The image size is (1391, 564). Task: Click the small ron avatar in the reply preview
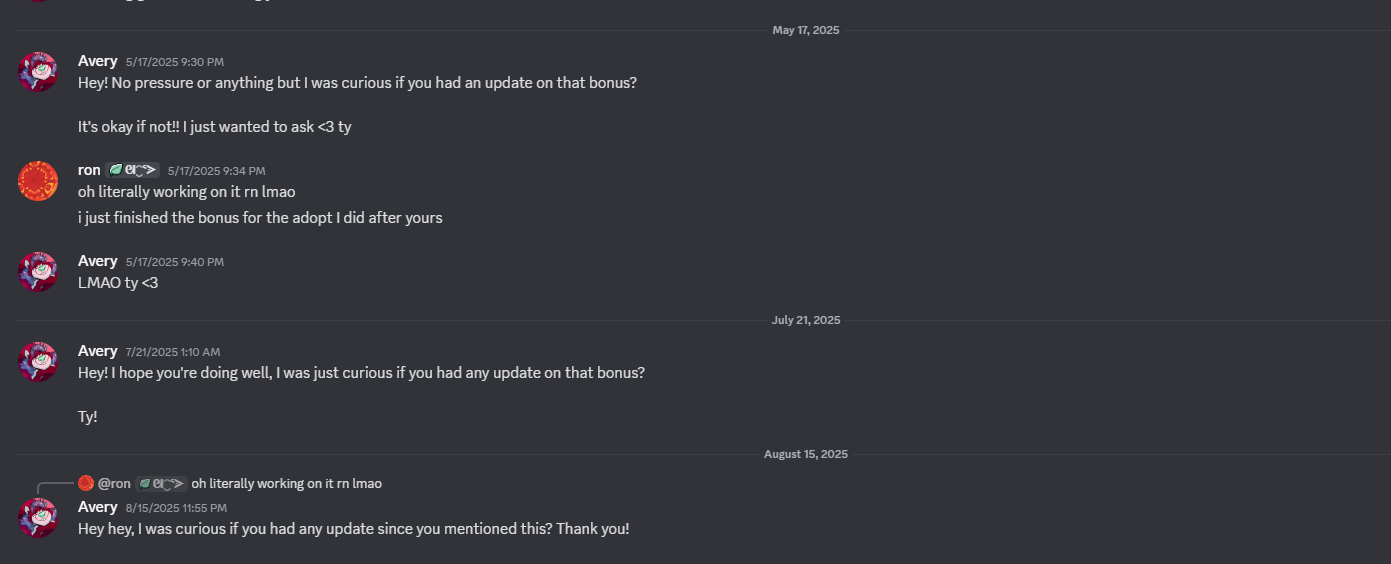(85, 483)
